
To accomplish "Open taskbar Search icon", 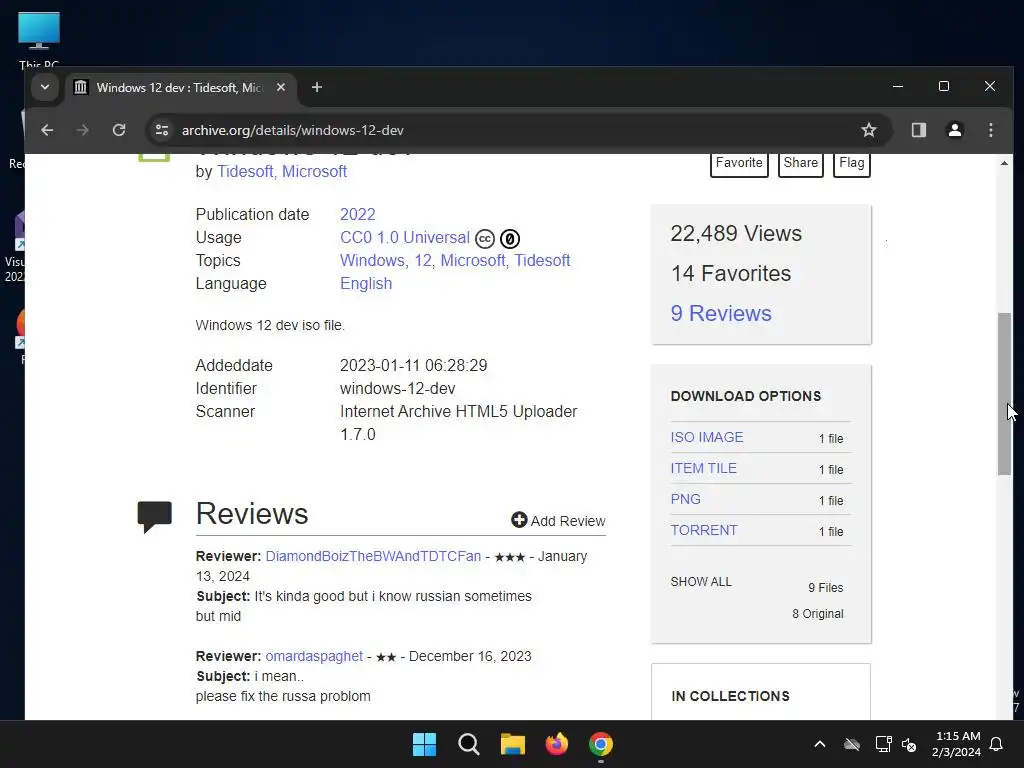I will coord(468,744).
